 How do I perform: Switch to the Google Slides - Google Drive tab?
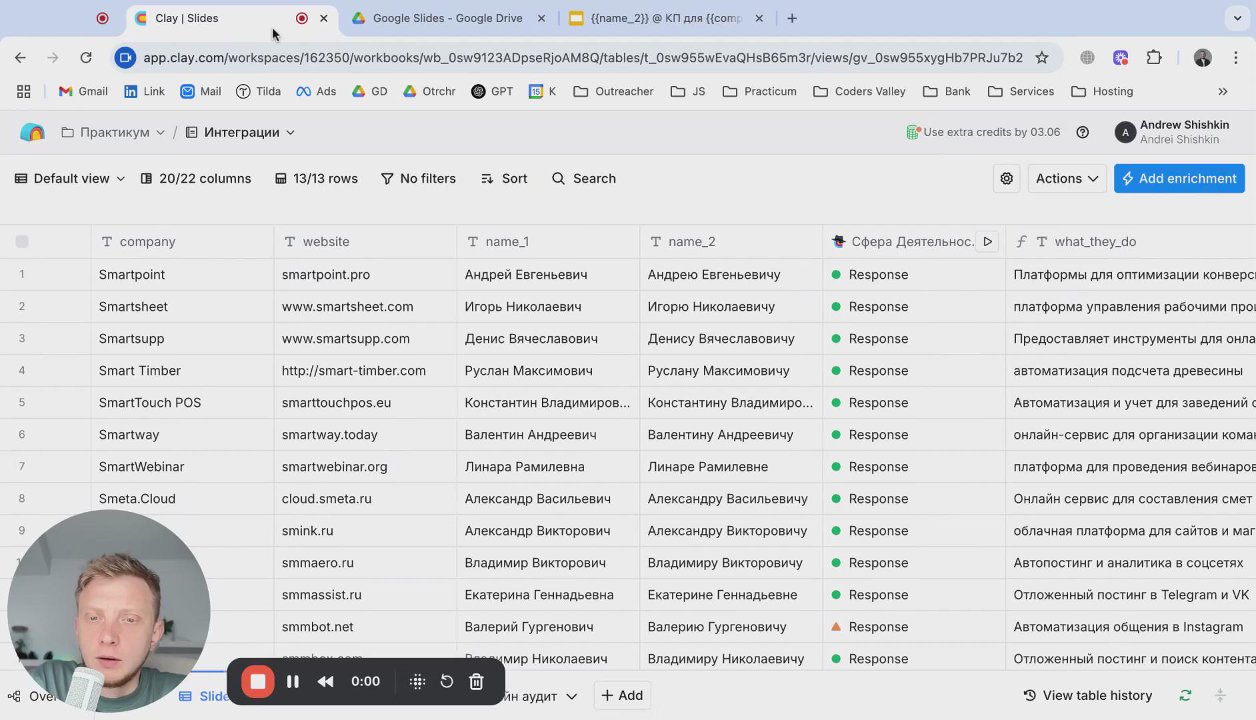(x=447, y=18)
